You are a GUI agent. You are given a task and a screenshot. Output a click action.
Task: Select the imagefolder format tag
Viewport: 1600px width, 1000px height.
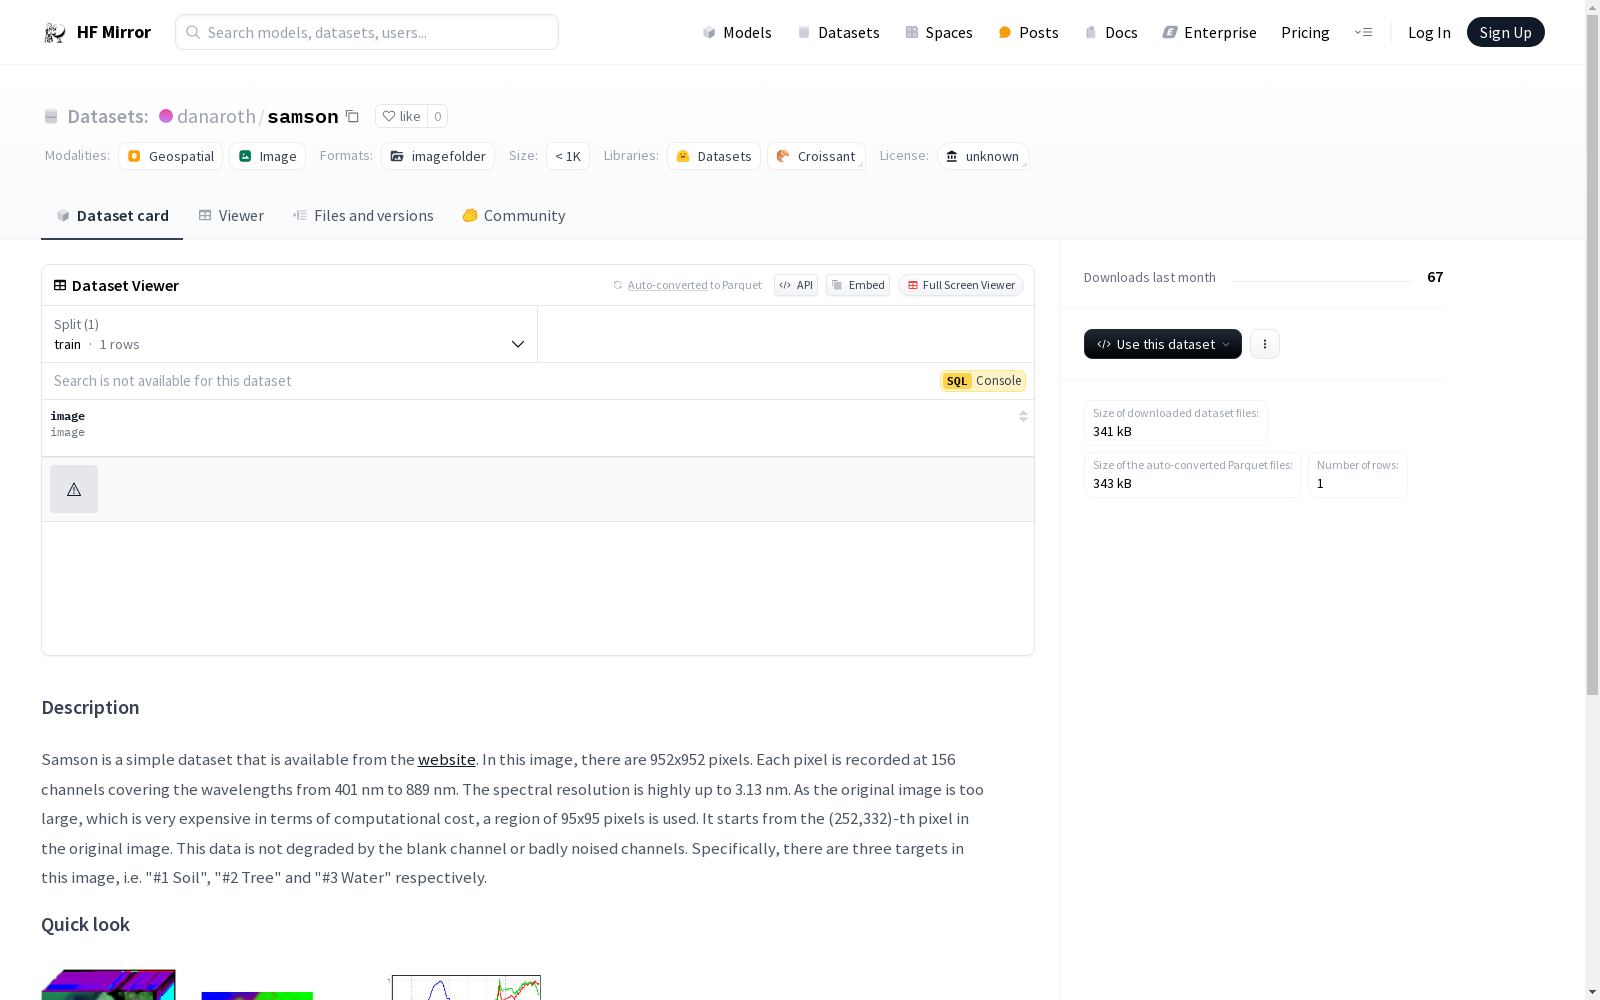[438, 156]
